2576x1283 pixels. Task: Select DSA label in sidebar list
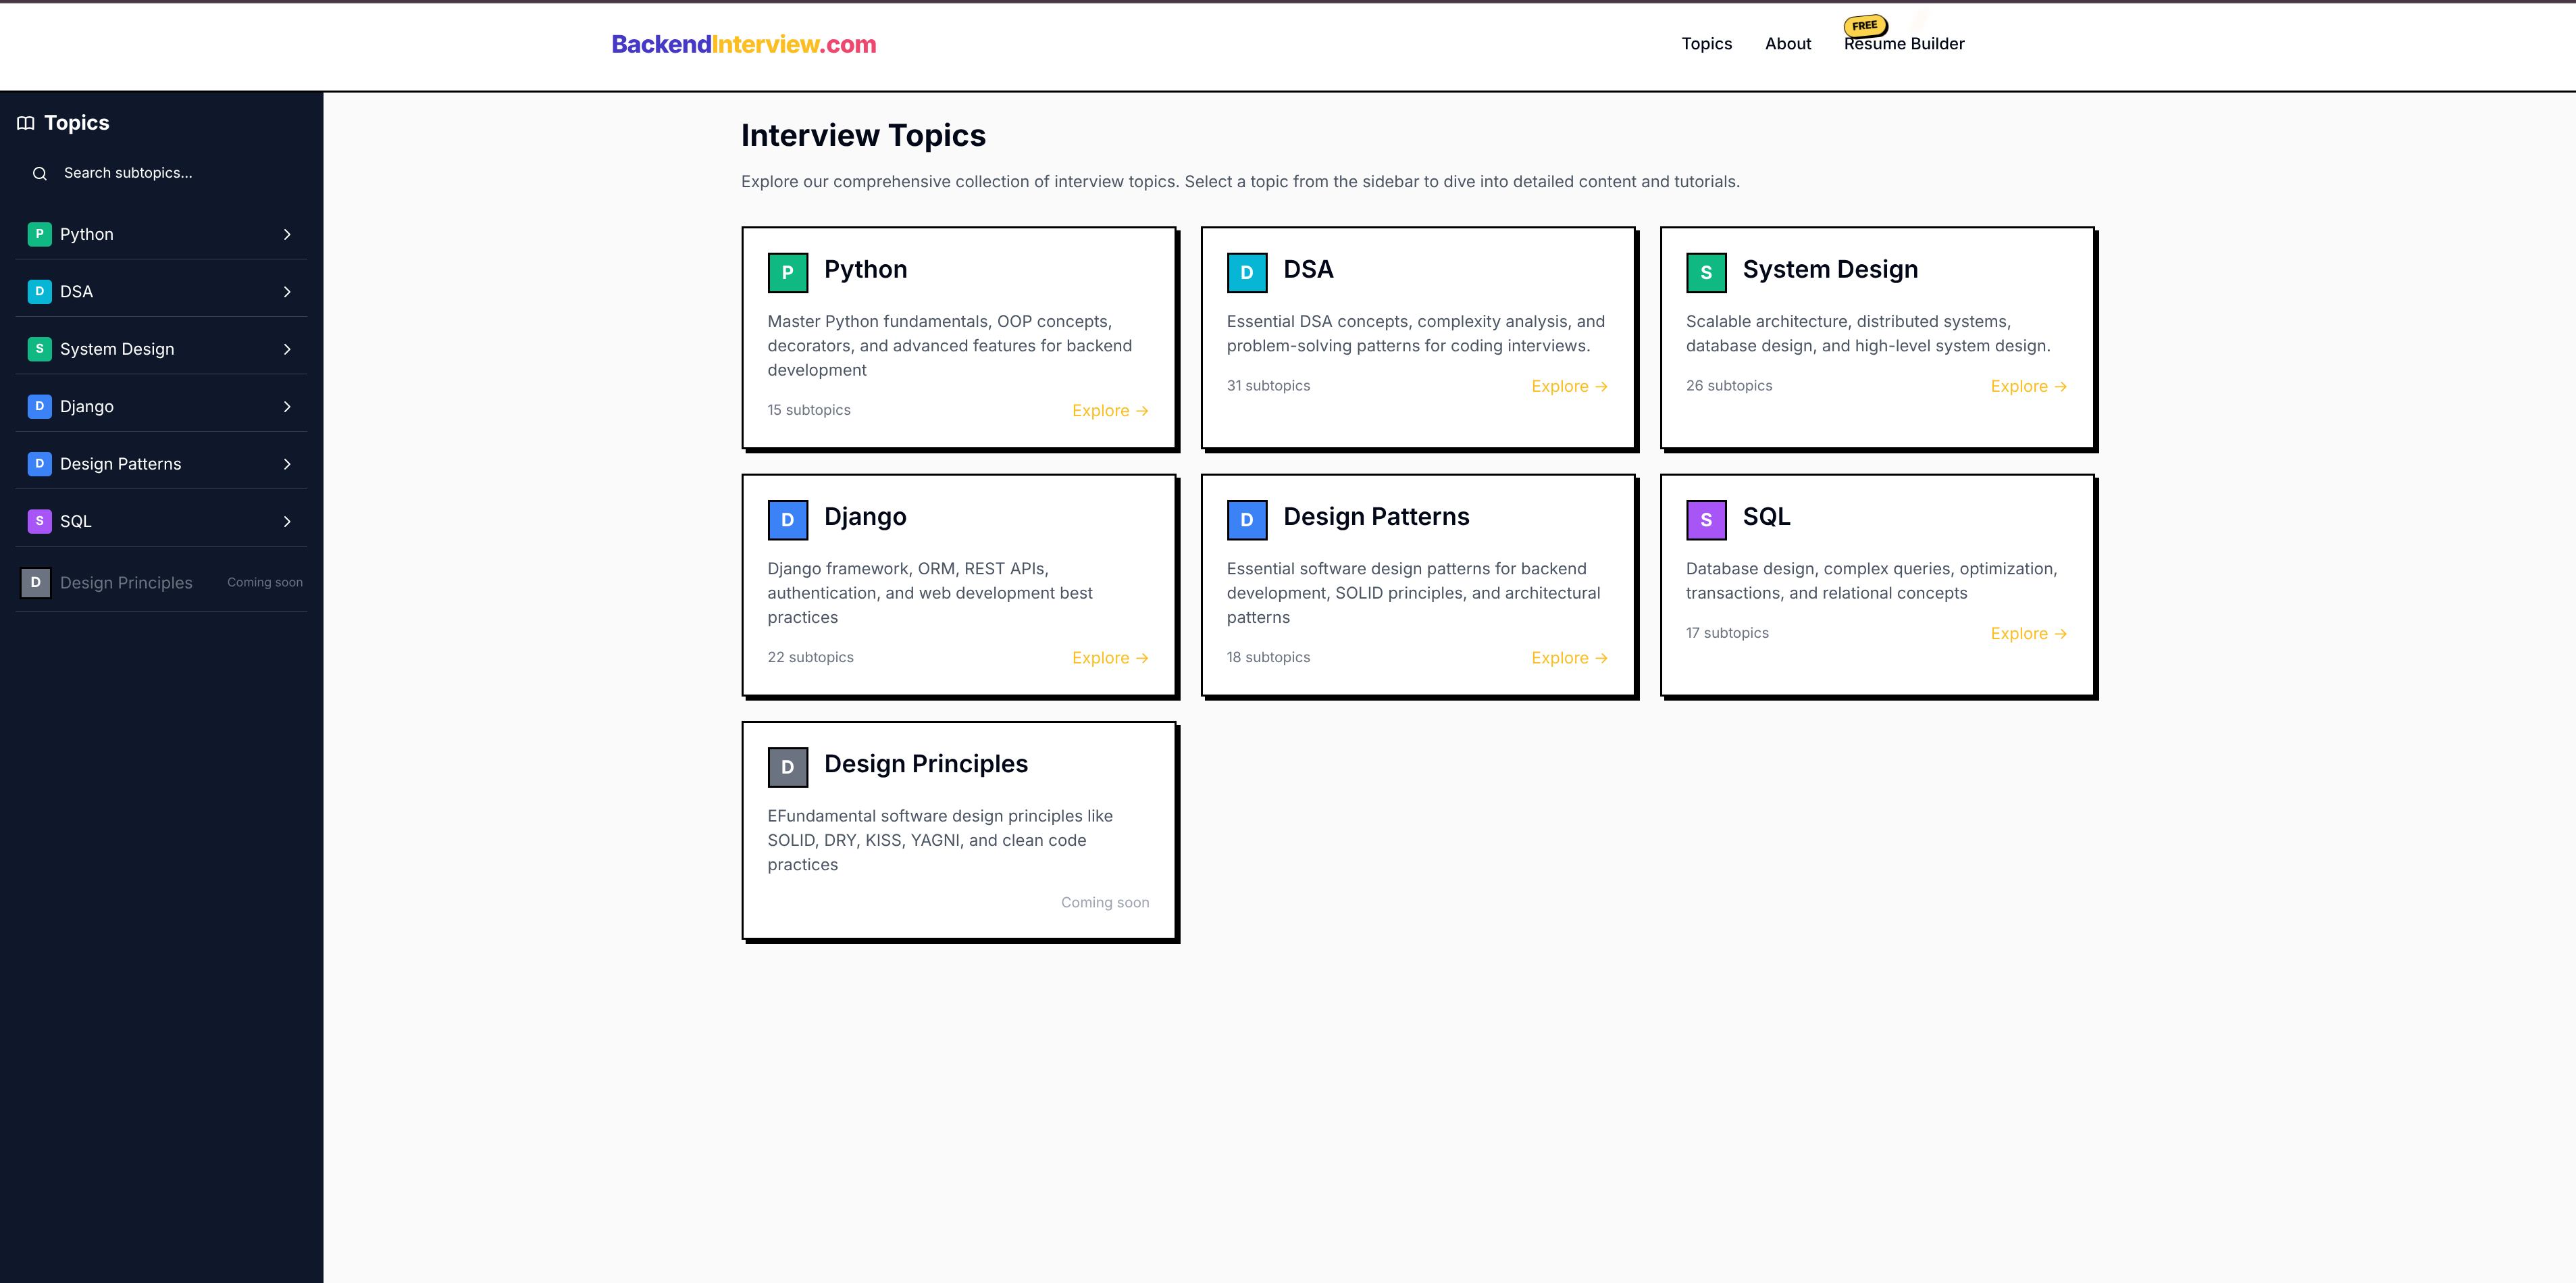[76, 292]
